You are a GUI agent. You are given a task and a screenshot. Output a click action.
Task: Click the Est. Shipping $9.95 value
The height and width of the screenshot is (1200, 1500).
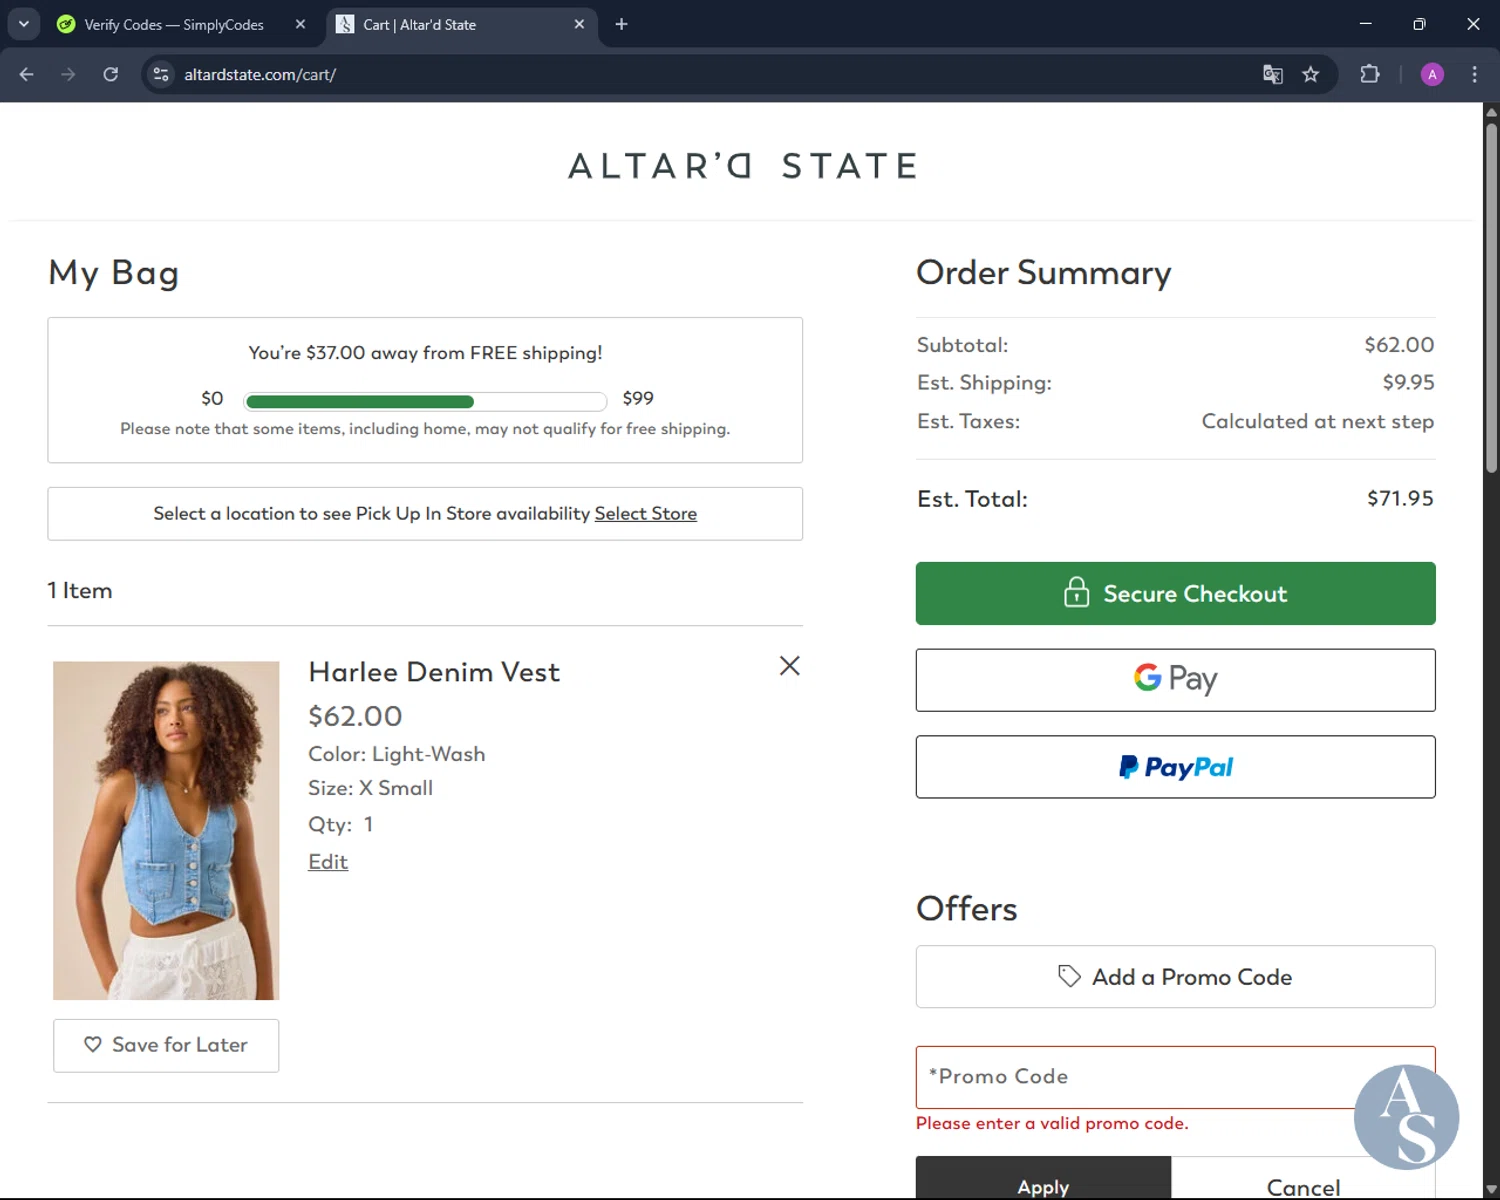1408,382
